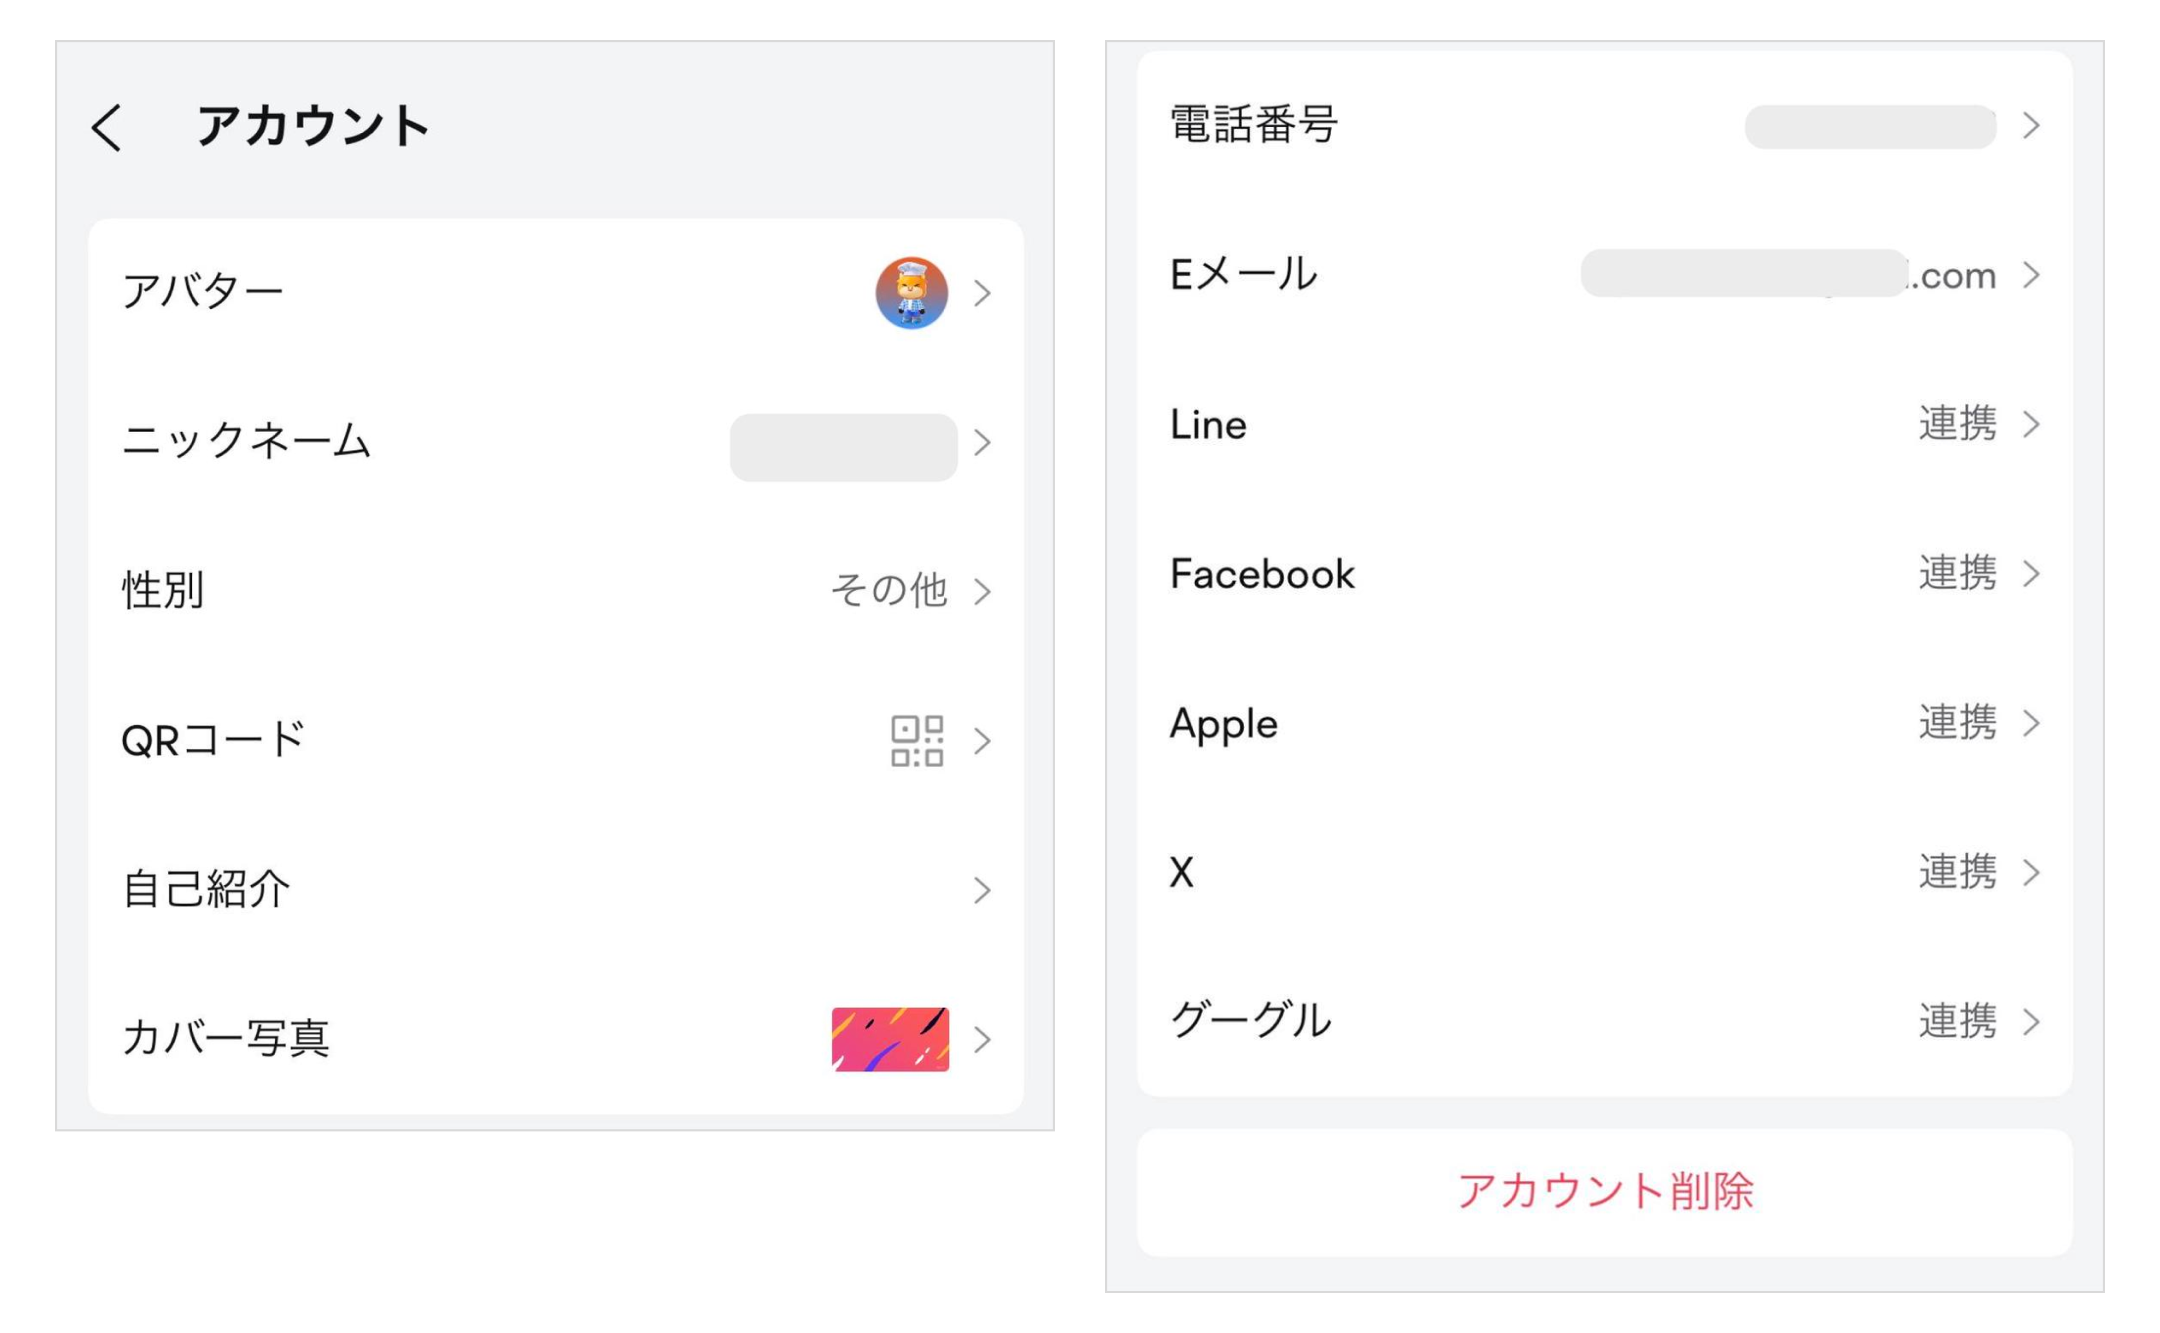Open the Eメール row chevron

(x=2031, y=275)
